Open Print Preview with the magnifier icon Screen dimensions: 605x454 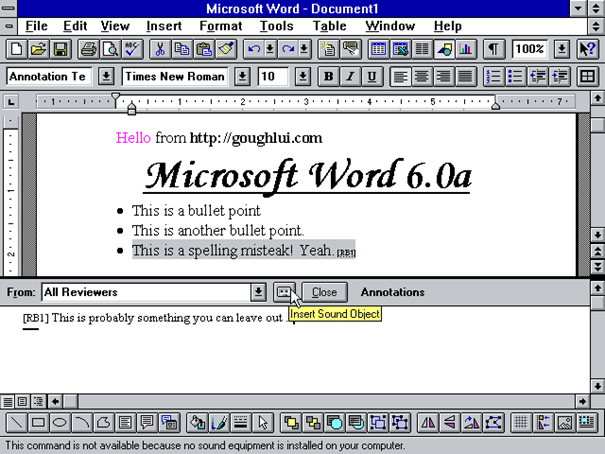coord(110,49)
